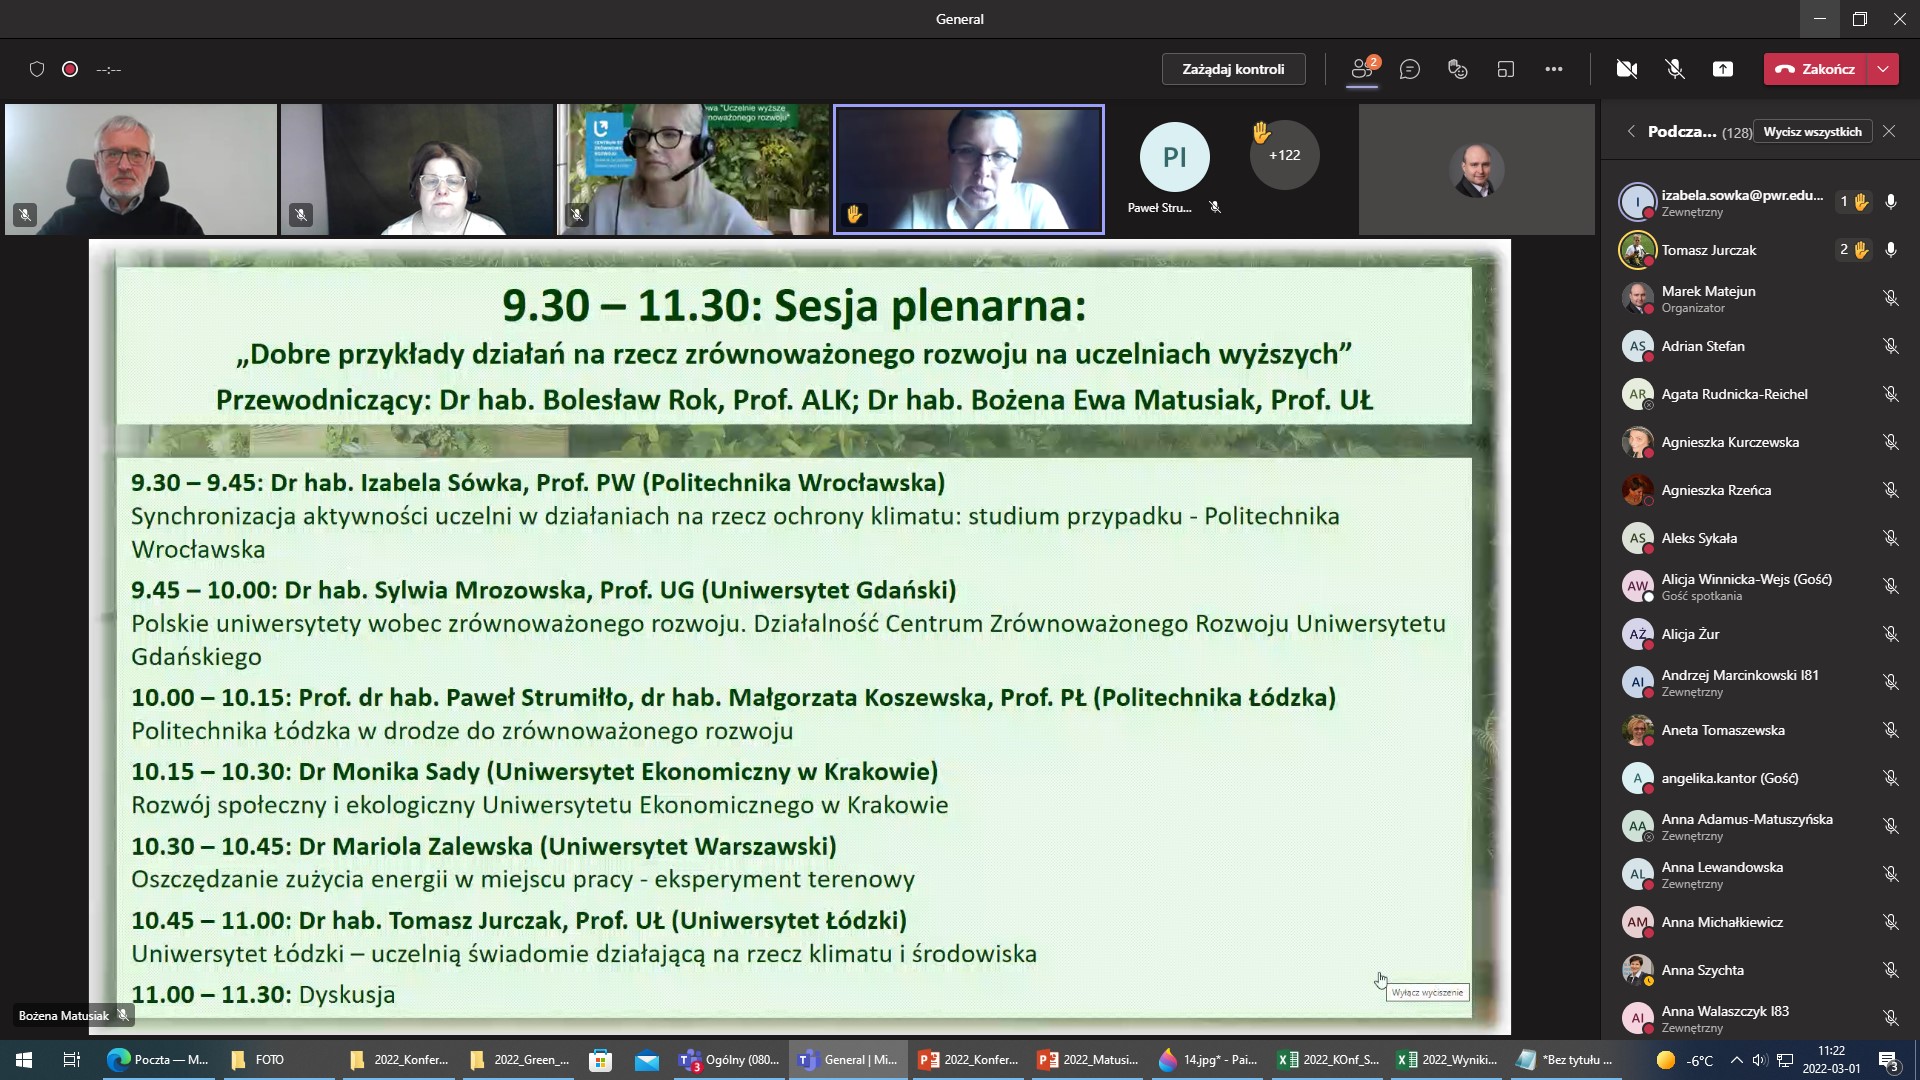Screen dimensions: 1920x1080
Task: Open reactions to raise your hand
Action: pyautogui.click(x=1456, y=69)
